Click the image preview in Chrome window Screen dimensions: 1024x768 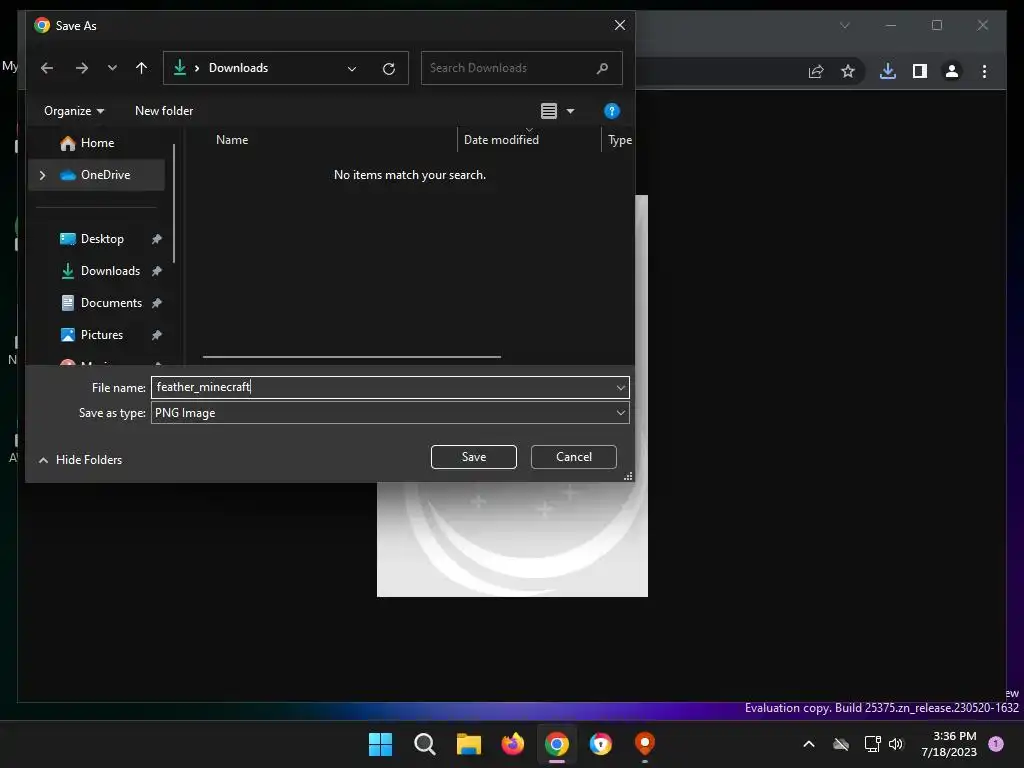[512, 539]
